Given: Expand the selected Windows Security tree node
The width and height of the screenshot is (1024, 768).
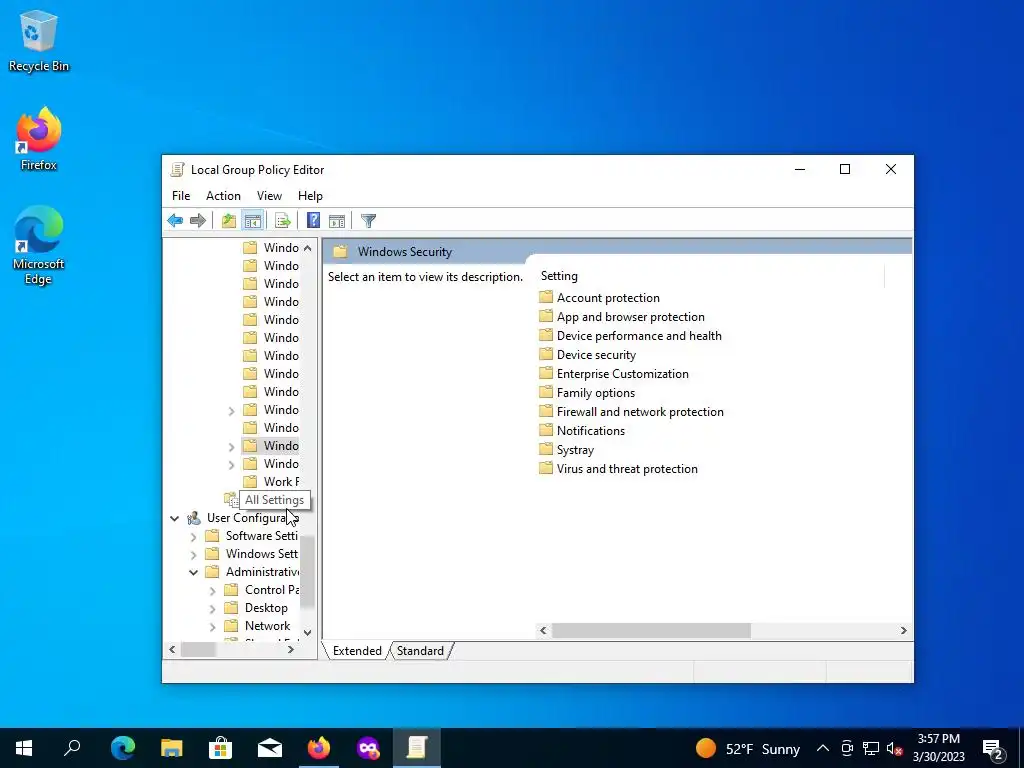Looking at the screenshot, I should point(231,447).
